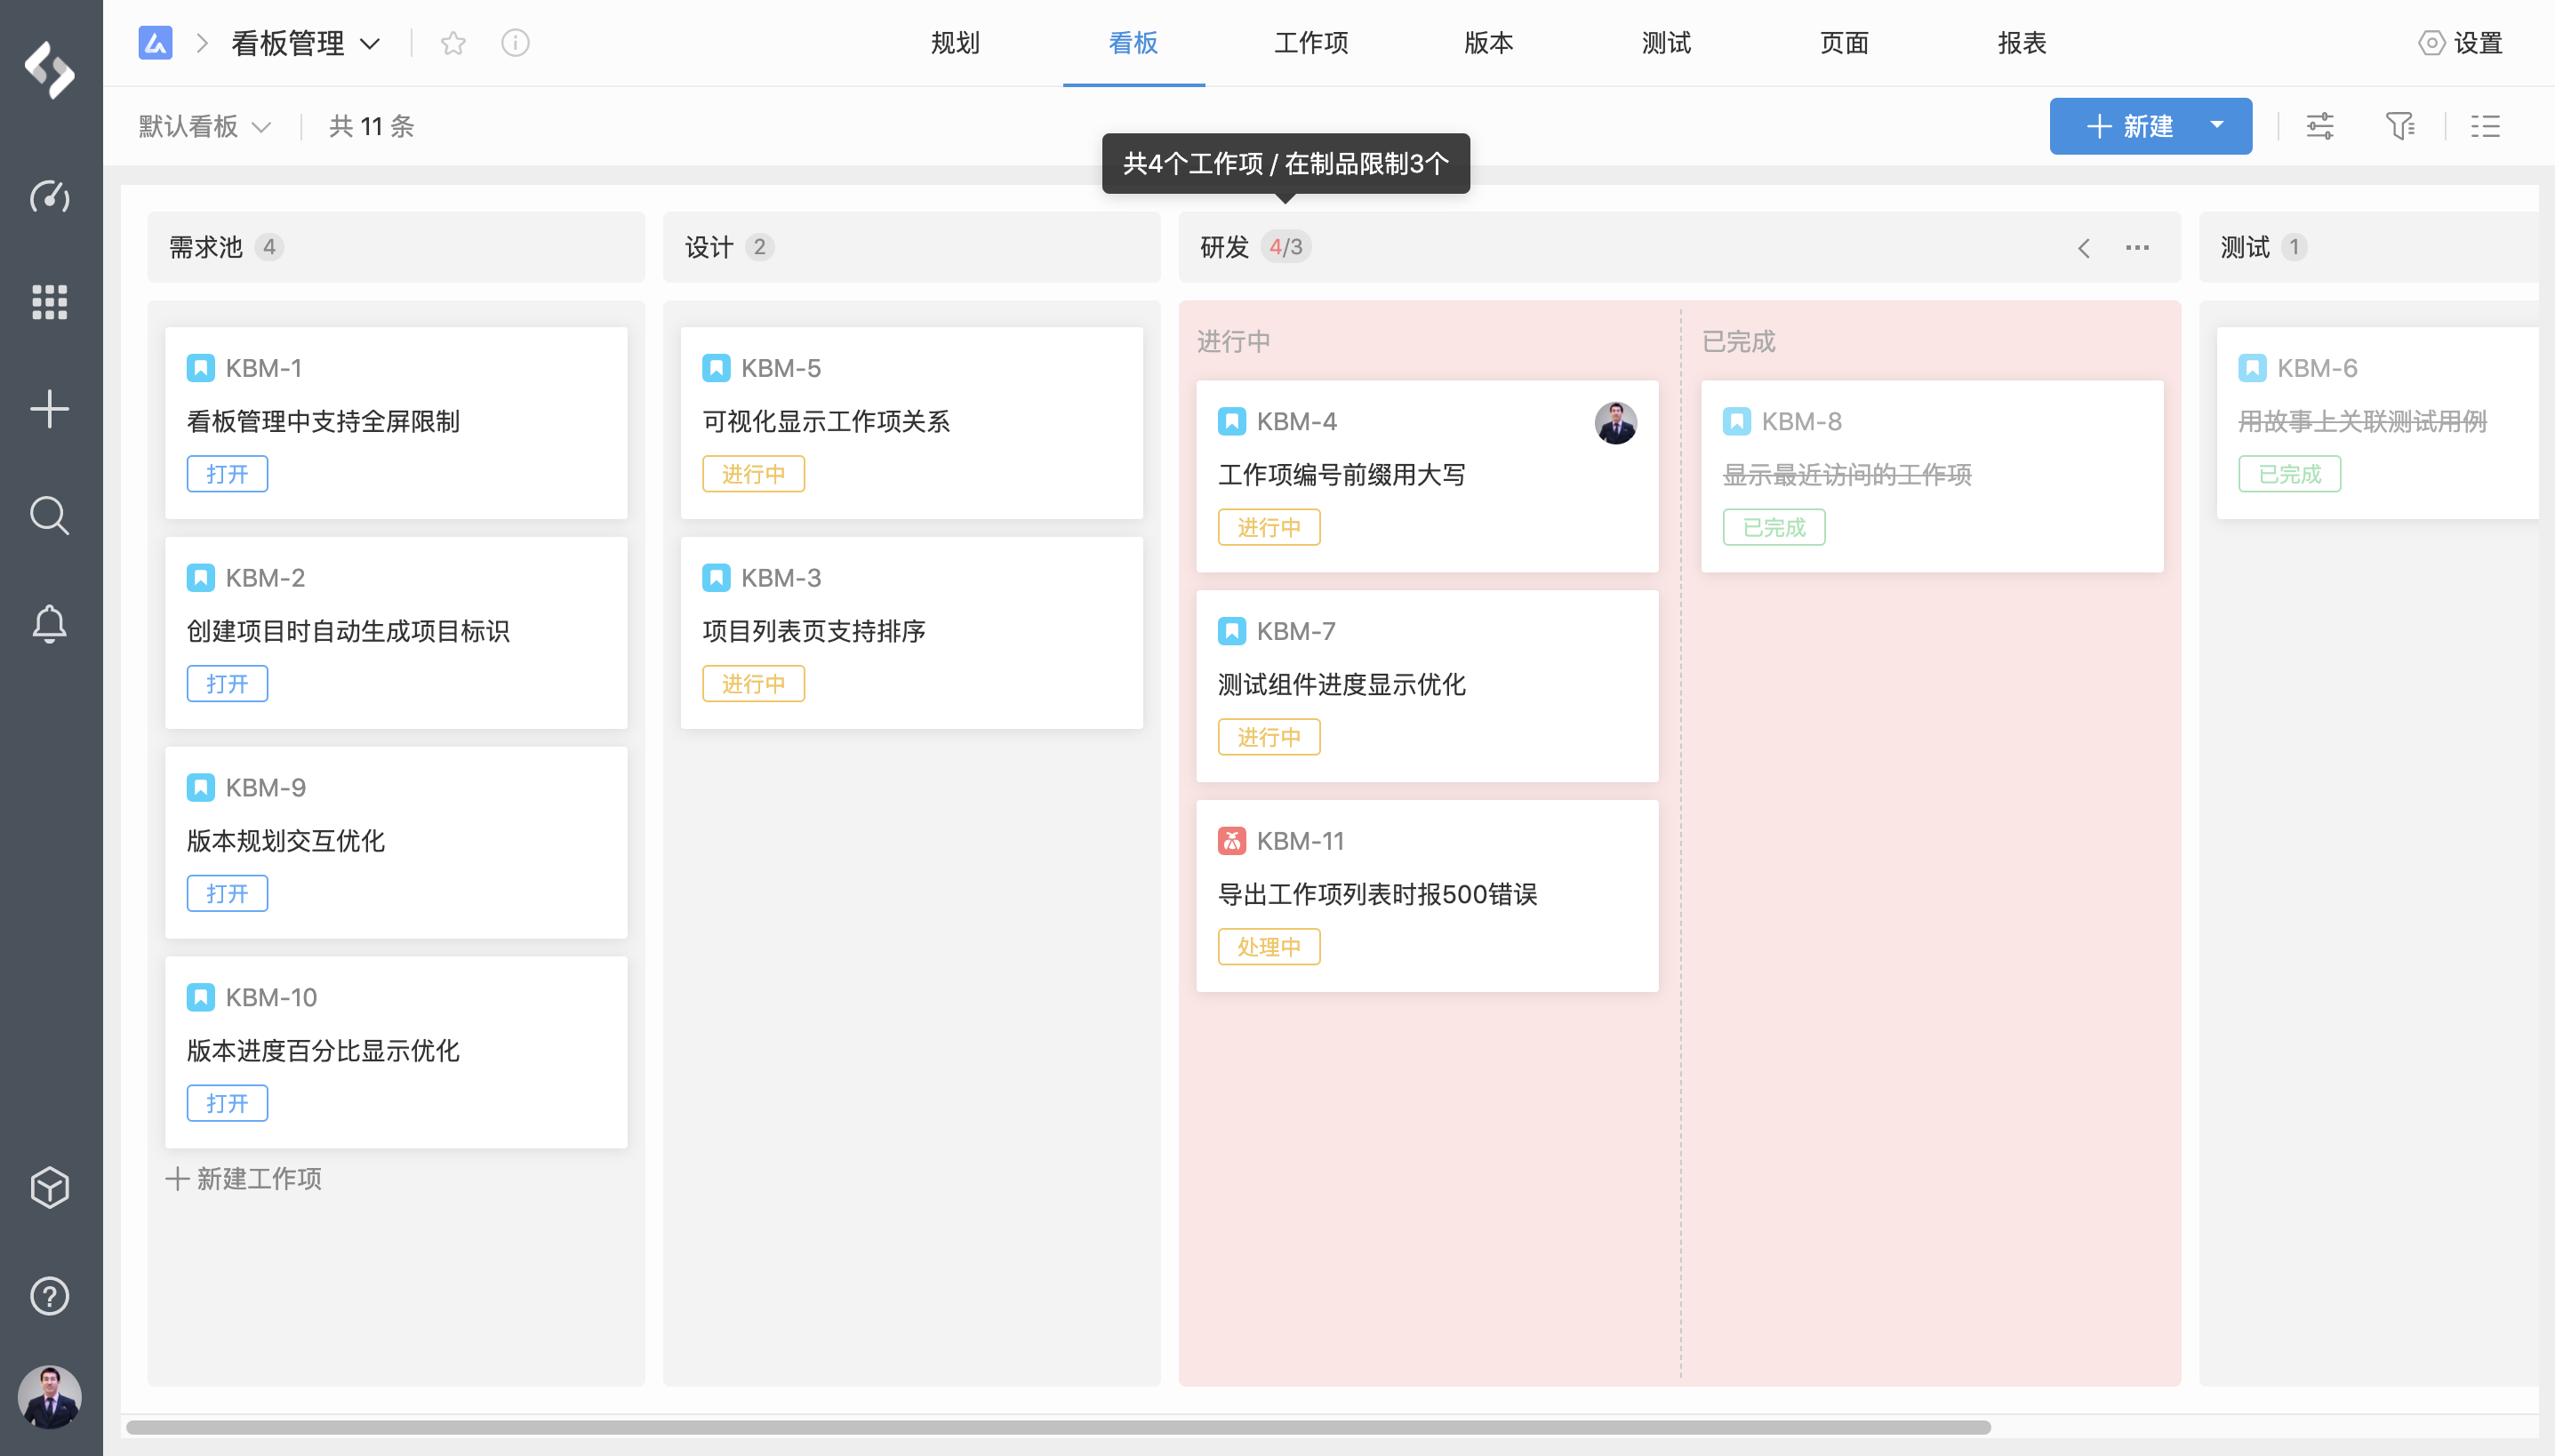Open the filter icon in toolbar
The height and width of the screenshot is (1456, 2555).
pos(2399,126)
